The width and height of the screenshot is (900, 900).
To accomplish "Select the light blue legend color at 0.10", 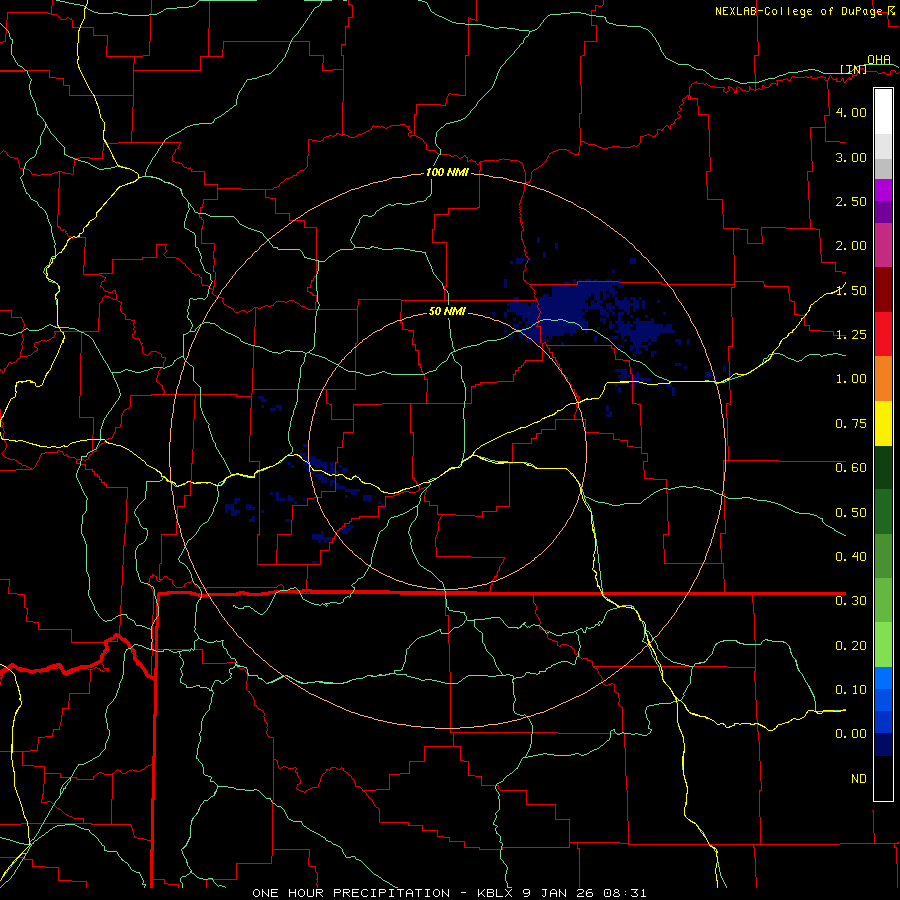I will click(883, 678).
